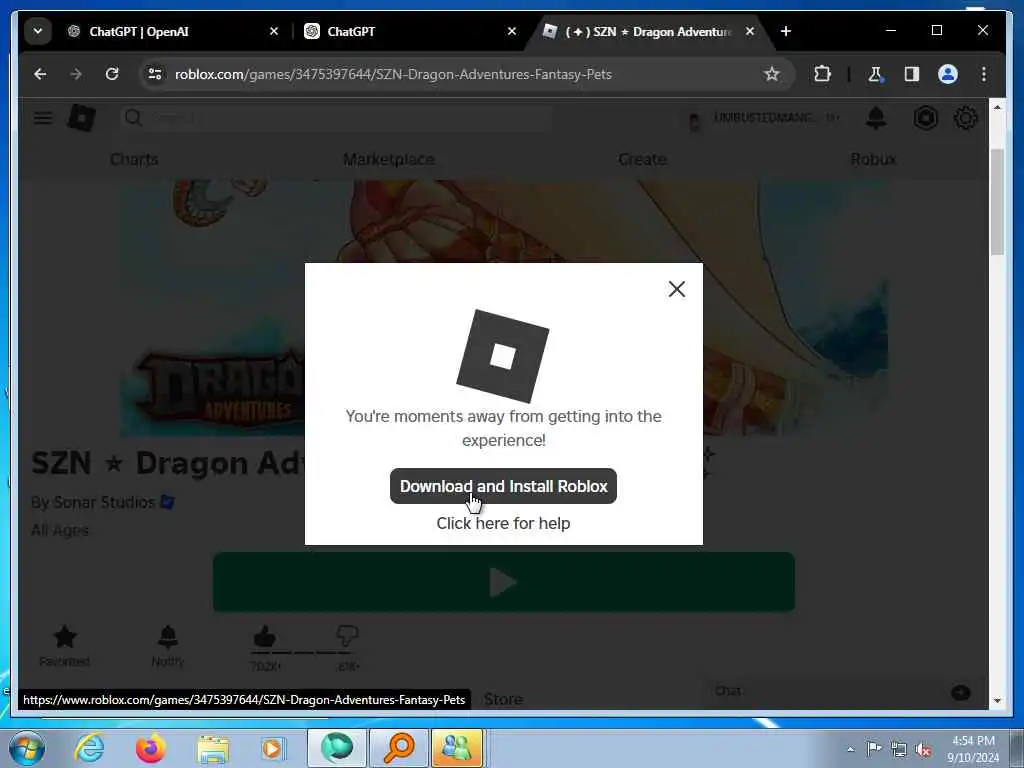
Task: Launch Internet Explorer from taskbar
Action: 89,748
